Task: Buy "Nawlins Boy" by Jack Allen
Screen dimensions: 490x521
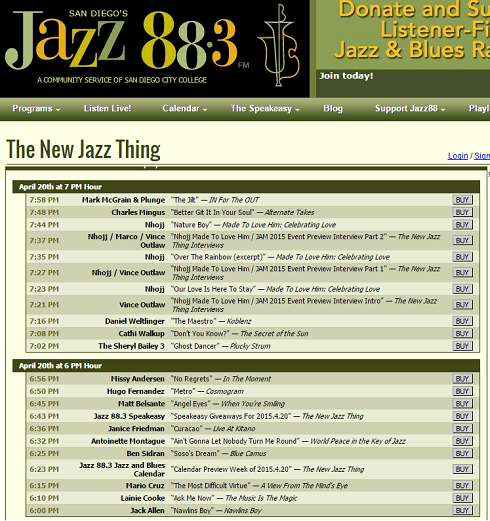Action: point(462,510)
